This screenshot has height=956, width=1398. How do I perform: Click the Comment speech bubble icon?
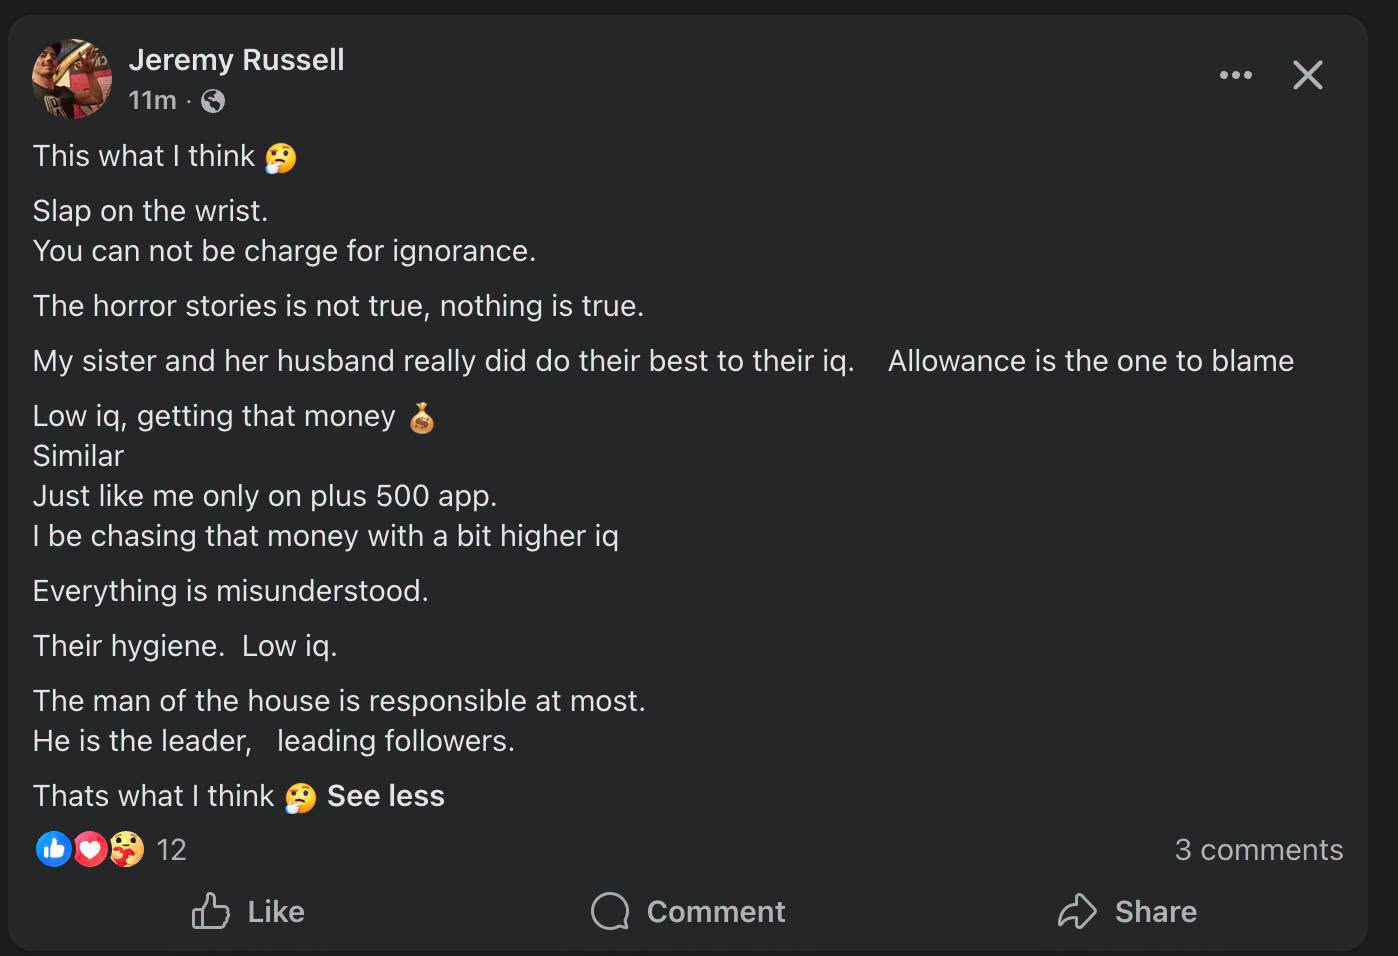tap(610, 911)
